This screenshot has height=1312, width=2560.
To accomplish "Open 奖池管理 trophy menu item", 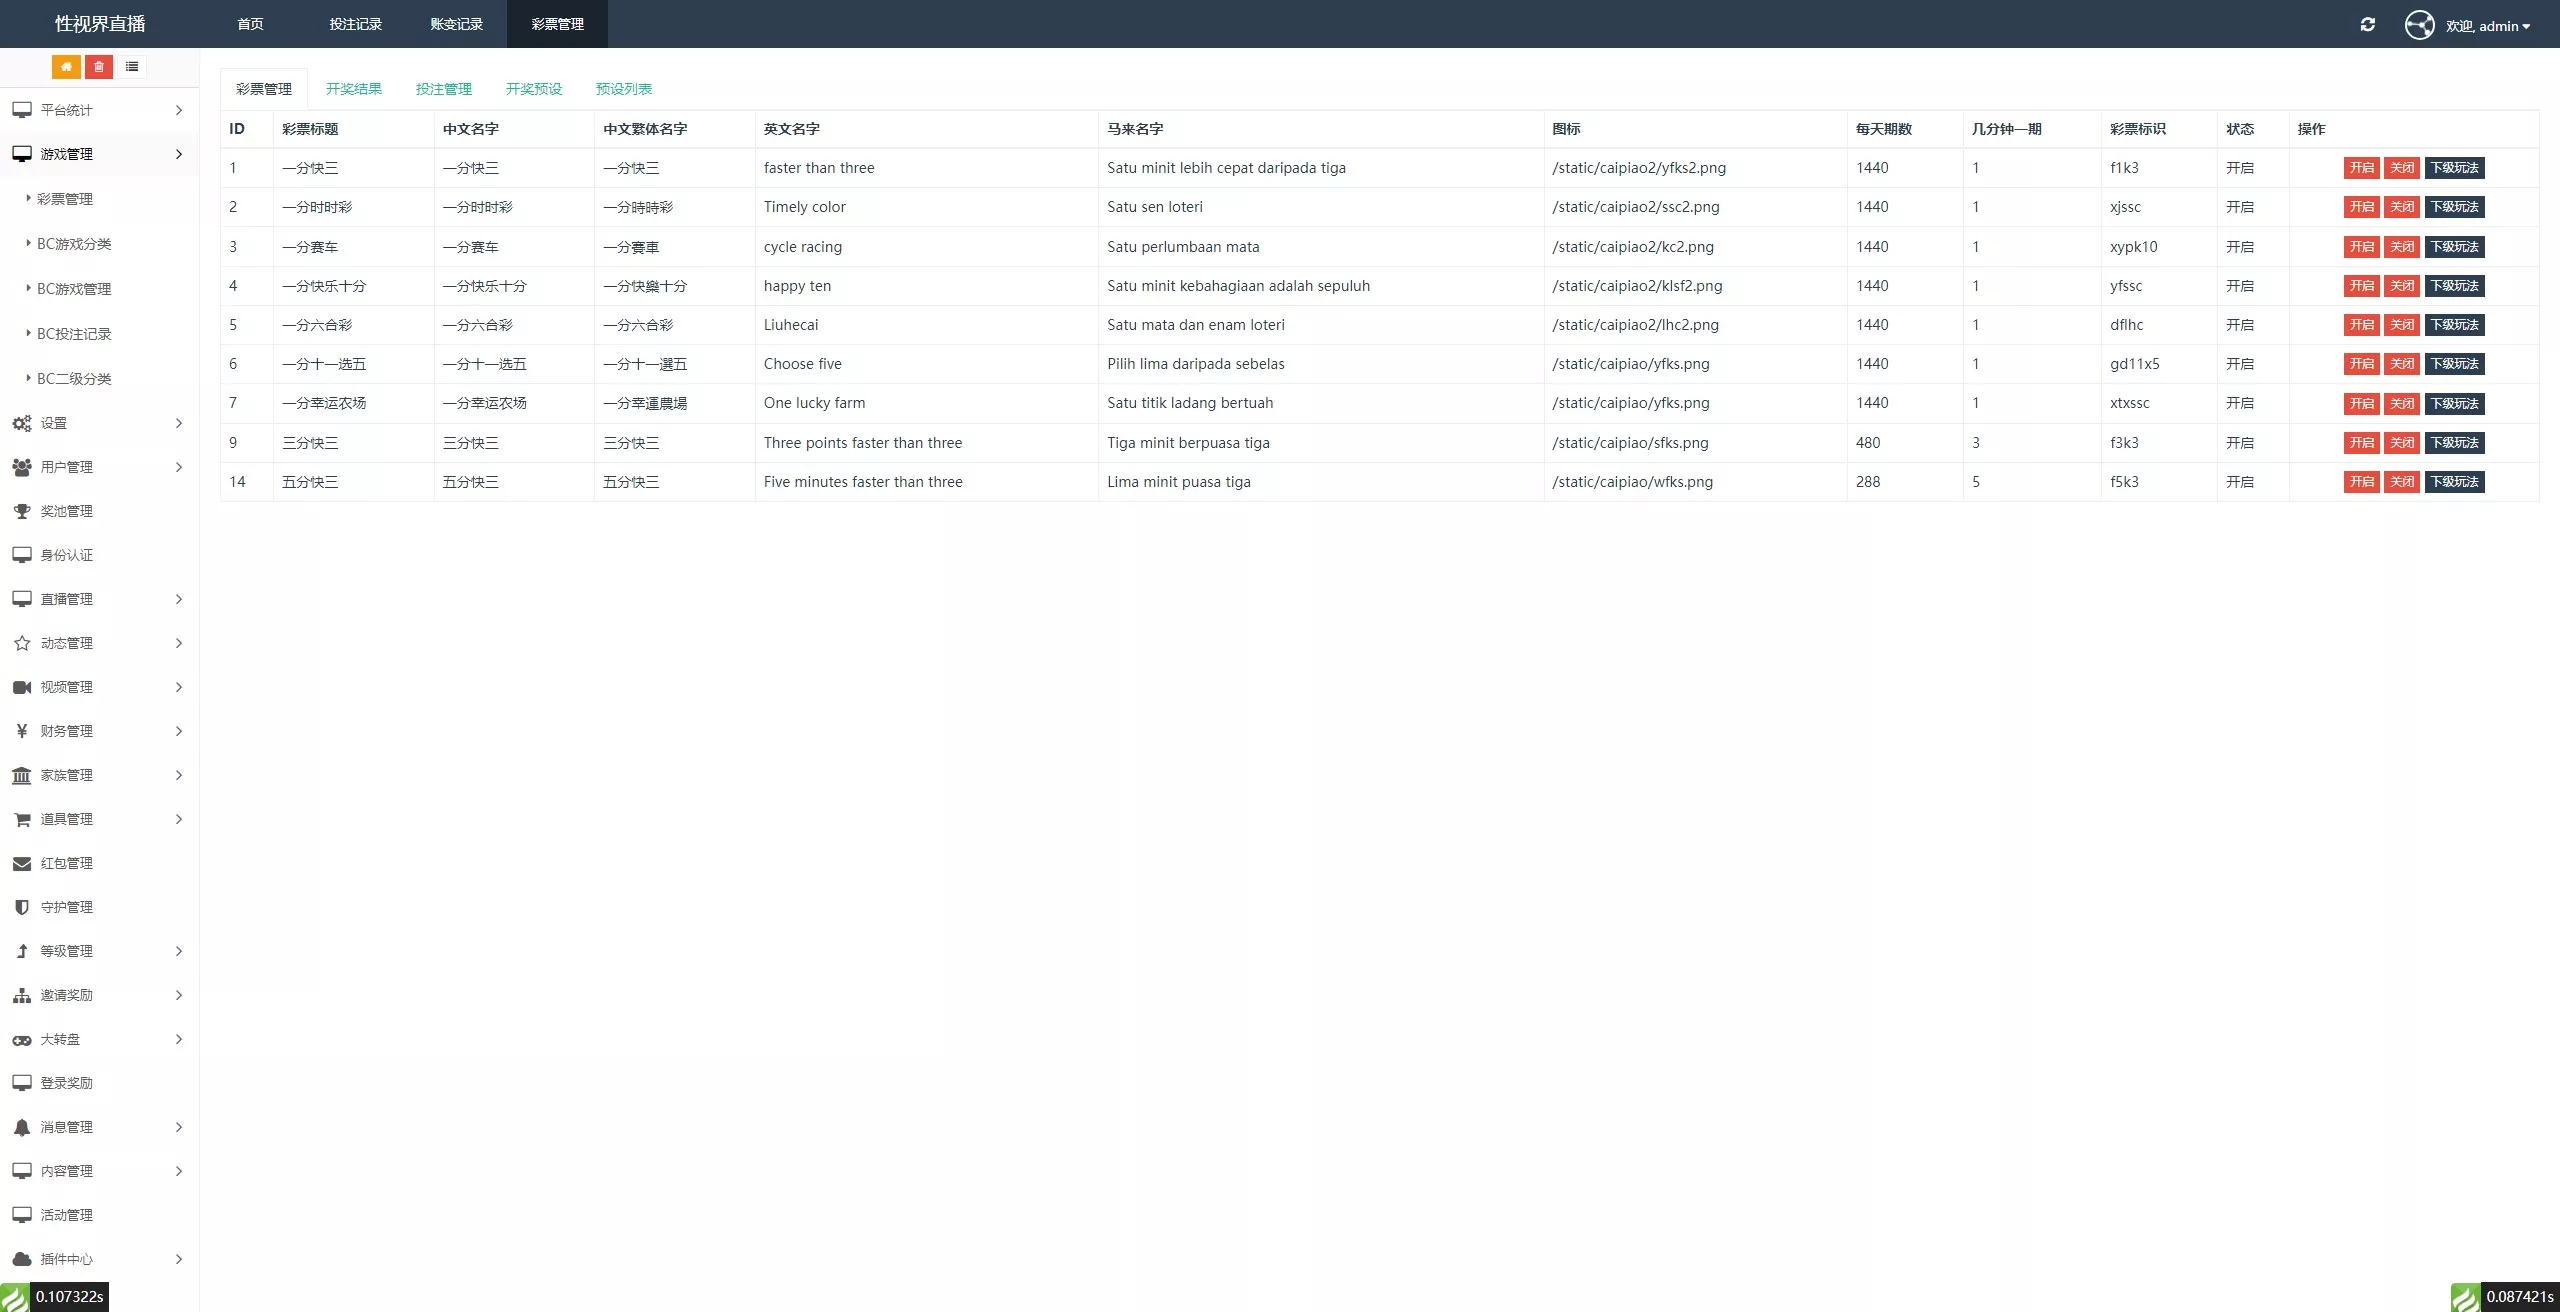I will pyautogui.click(x=66, y=511).
